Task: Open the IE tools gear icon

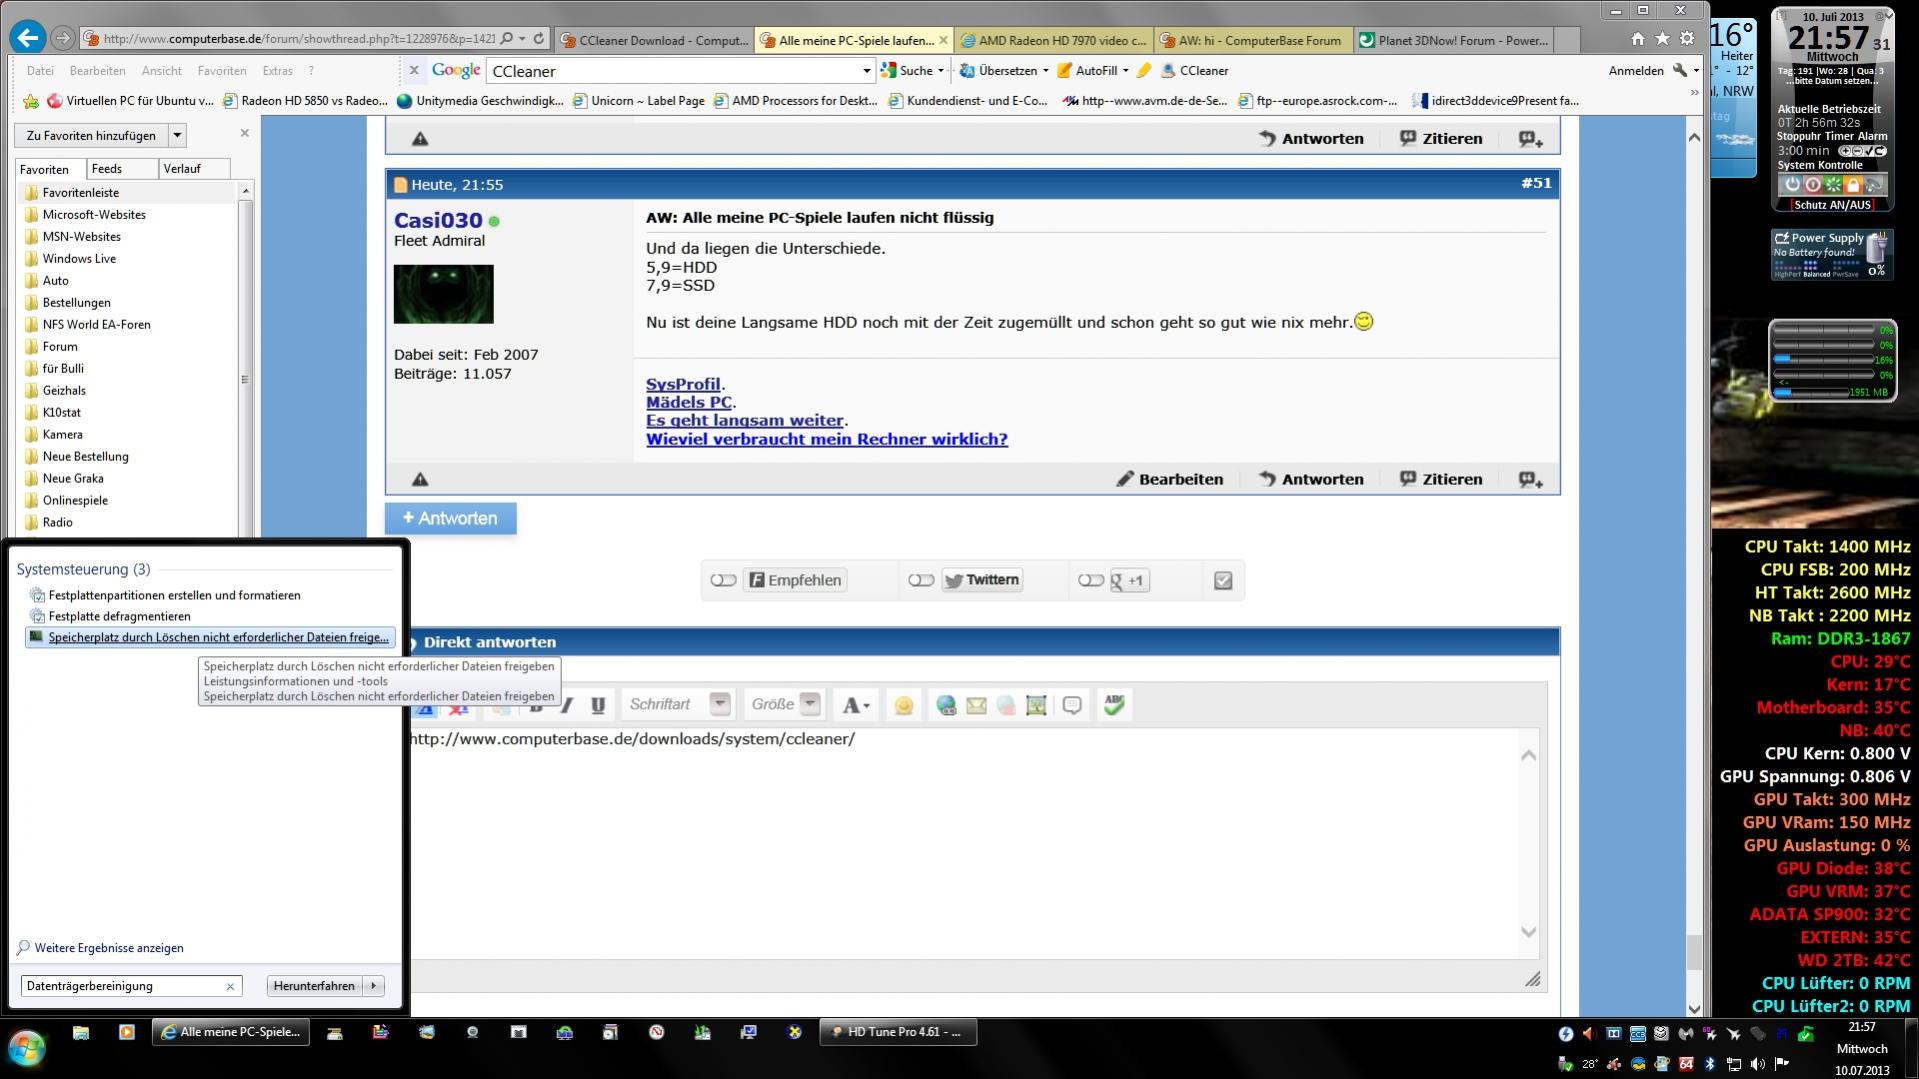Action: 1687,39
